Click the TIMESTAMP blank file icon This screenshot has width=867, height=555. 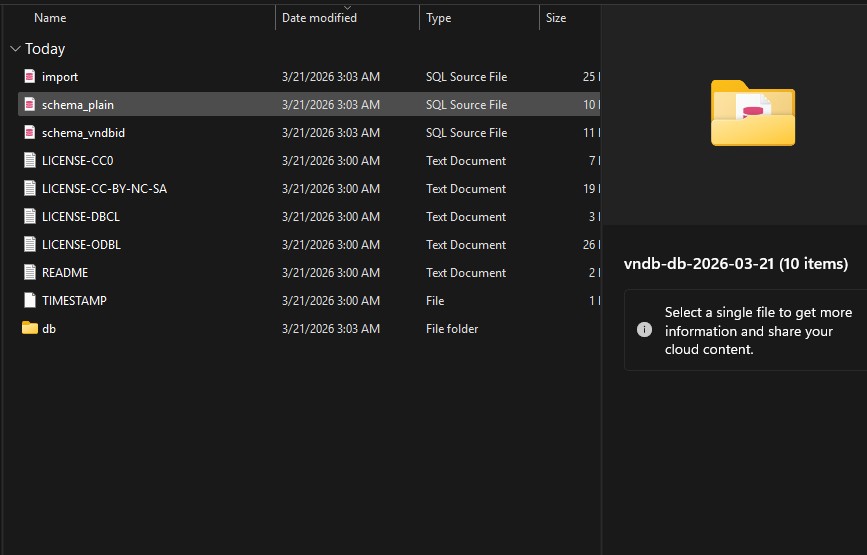pos(30,301)
